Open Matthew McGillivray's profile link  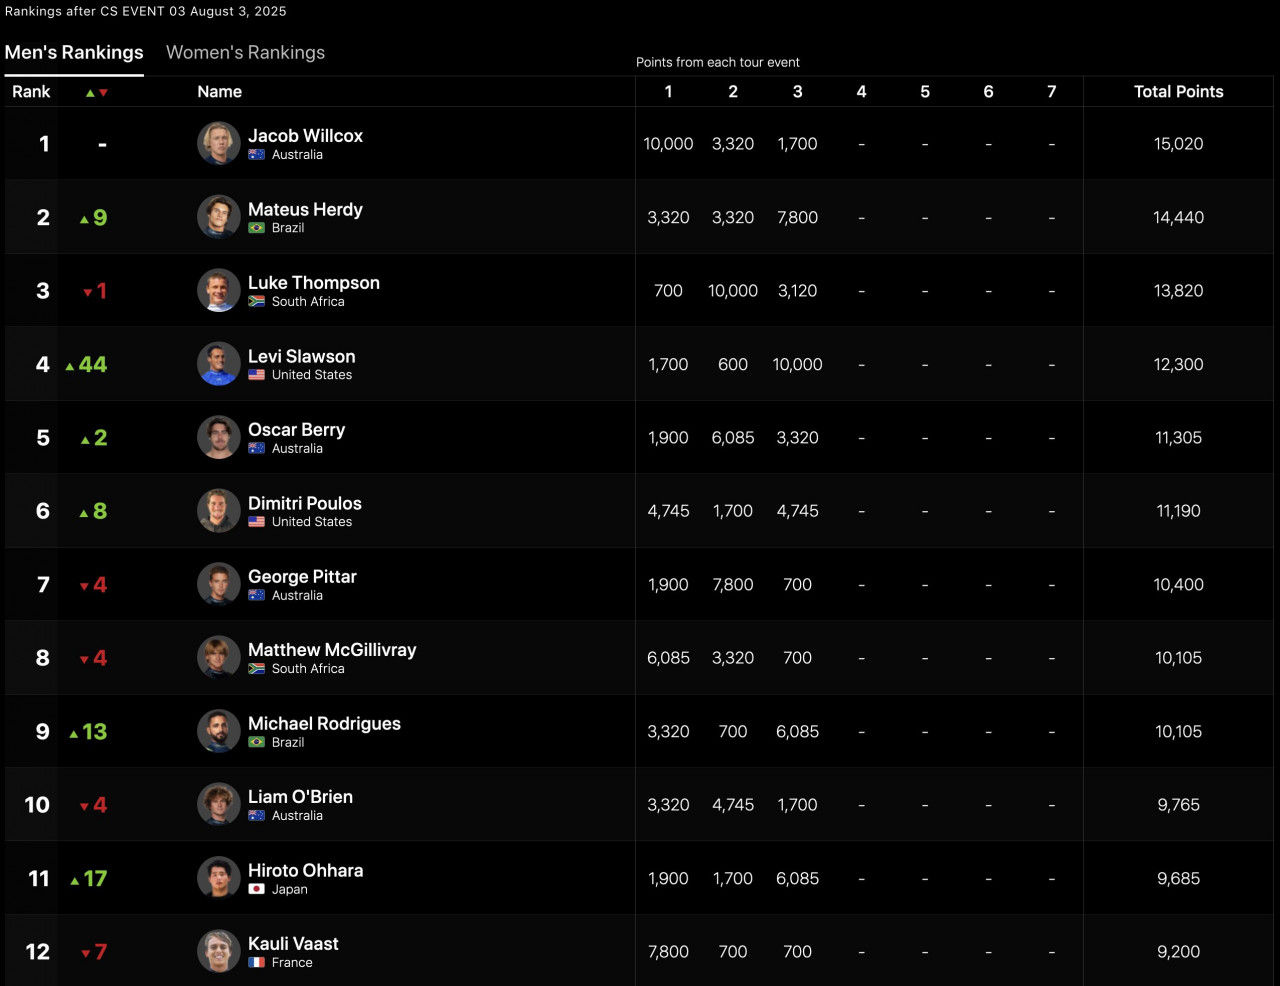(x=332, y=650)
